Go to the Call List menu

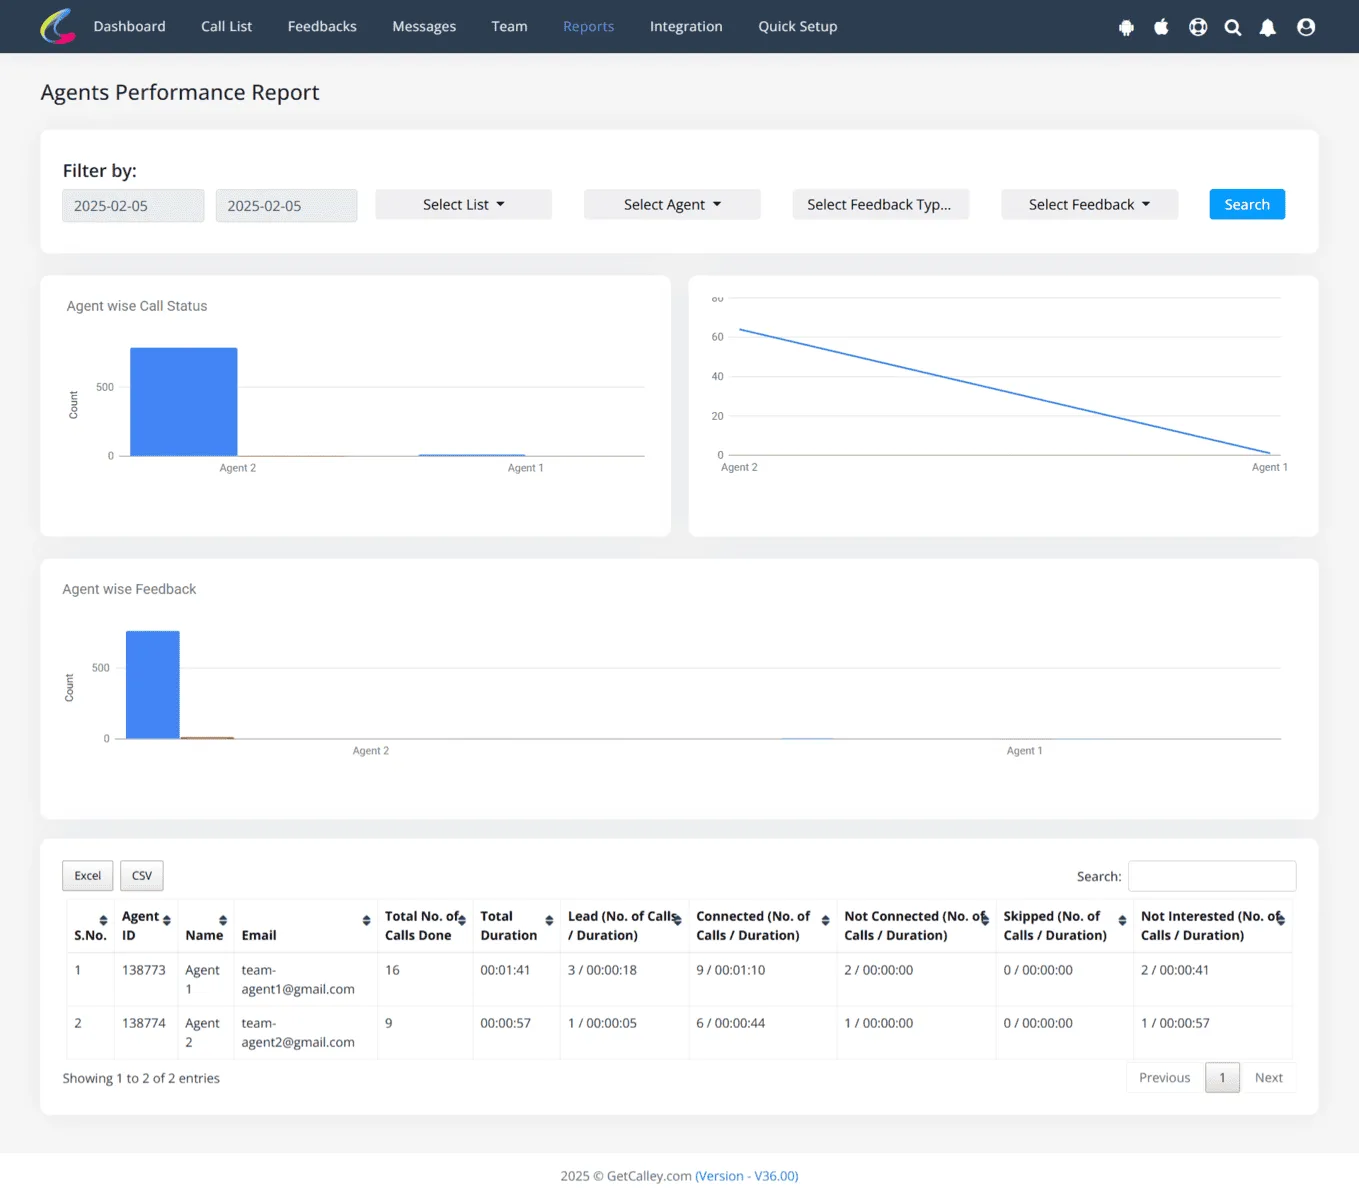pos(226,26)
